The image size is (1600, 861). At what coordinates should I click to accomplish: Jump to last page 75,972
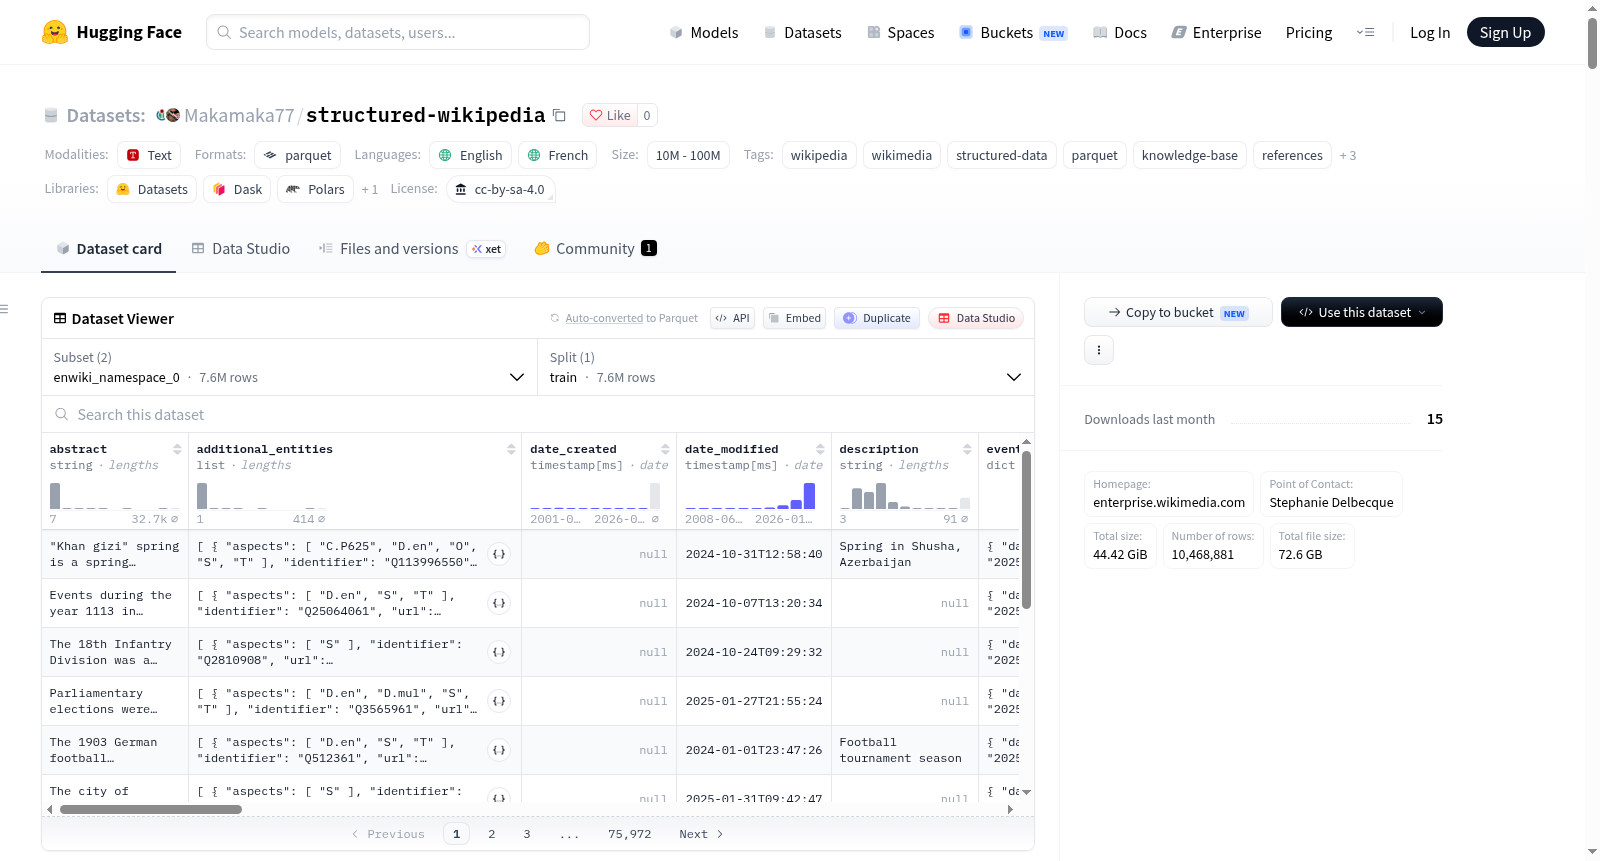pyautogui.click(x=630, y=834)
